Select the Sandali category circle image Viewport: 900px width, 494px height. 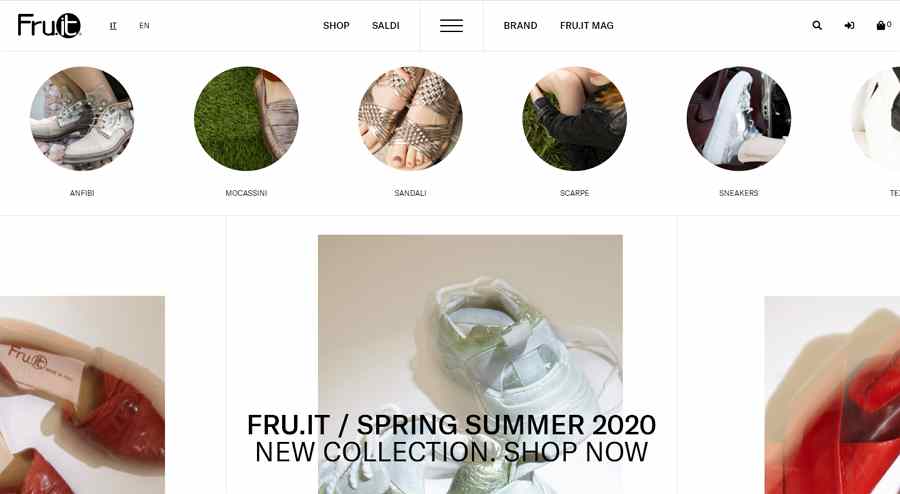410,119
